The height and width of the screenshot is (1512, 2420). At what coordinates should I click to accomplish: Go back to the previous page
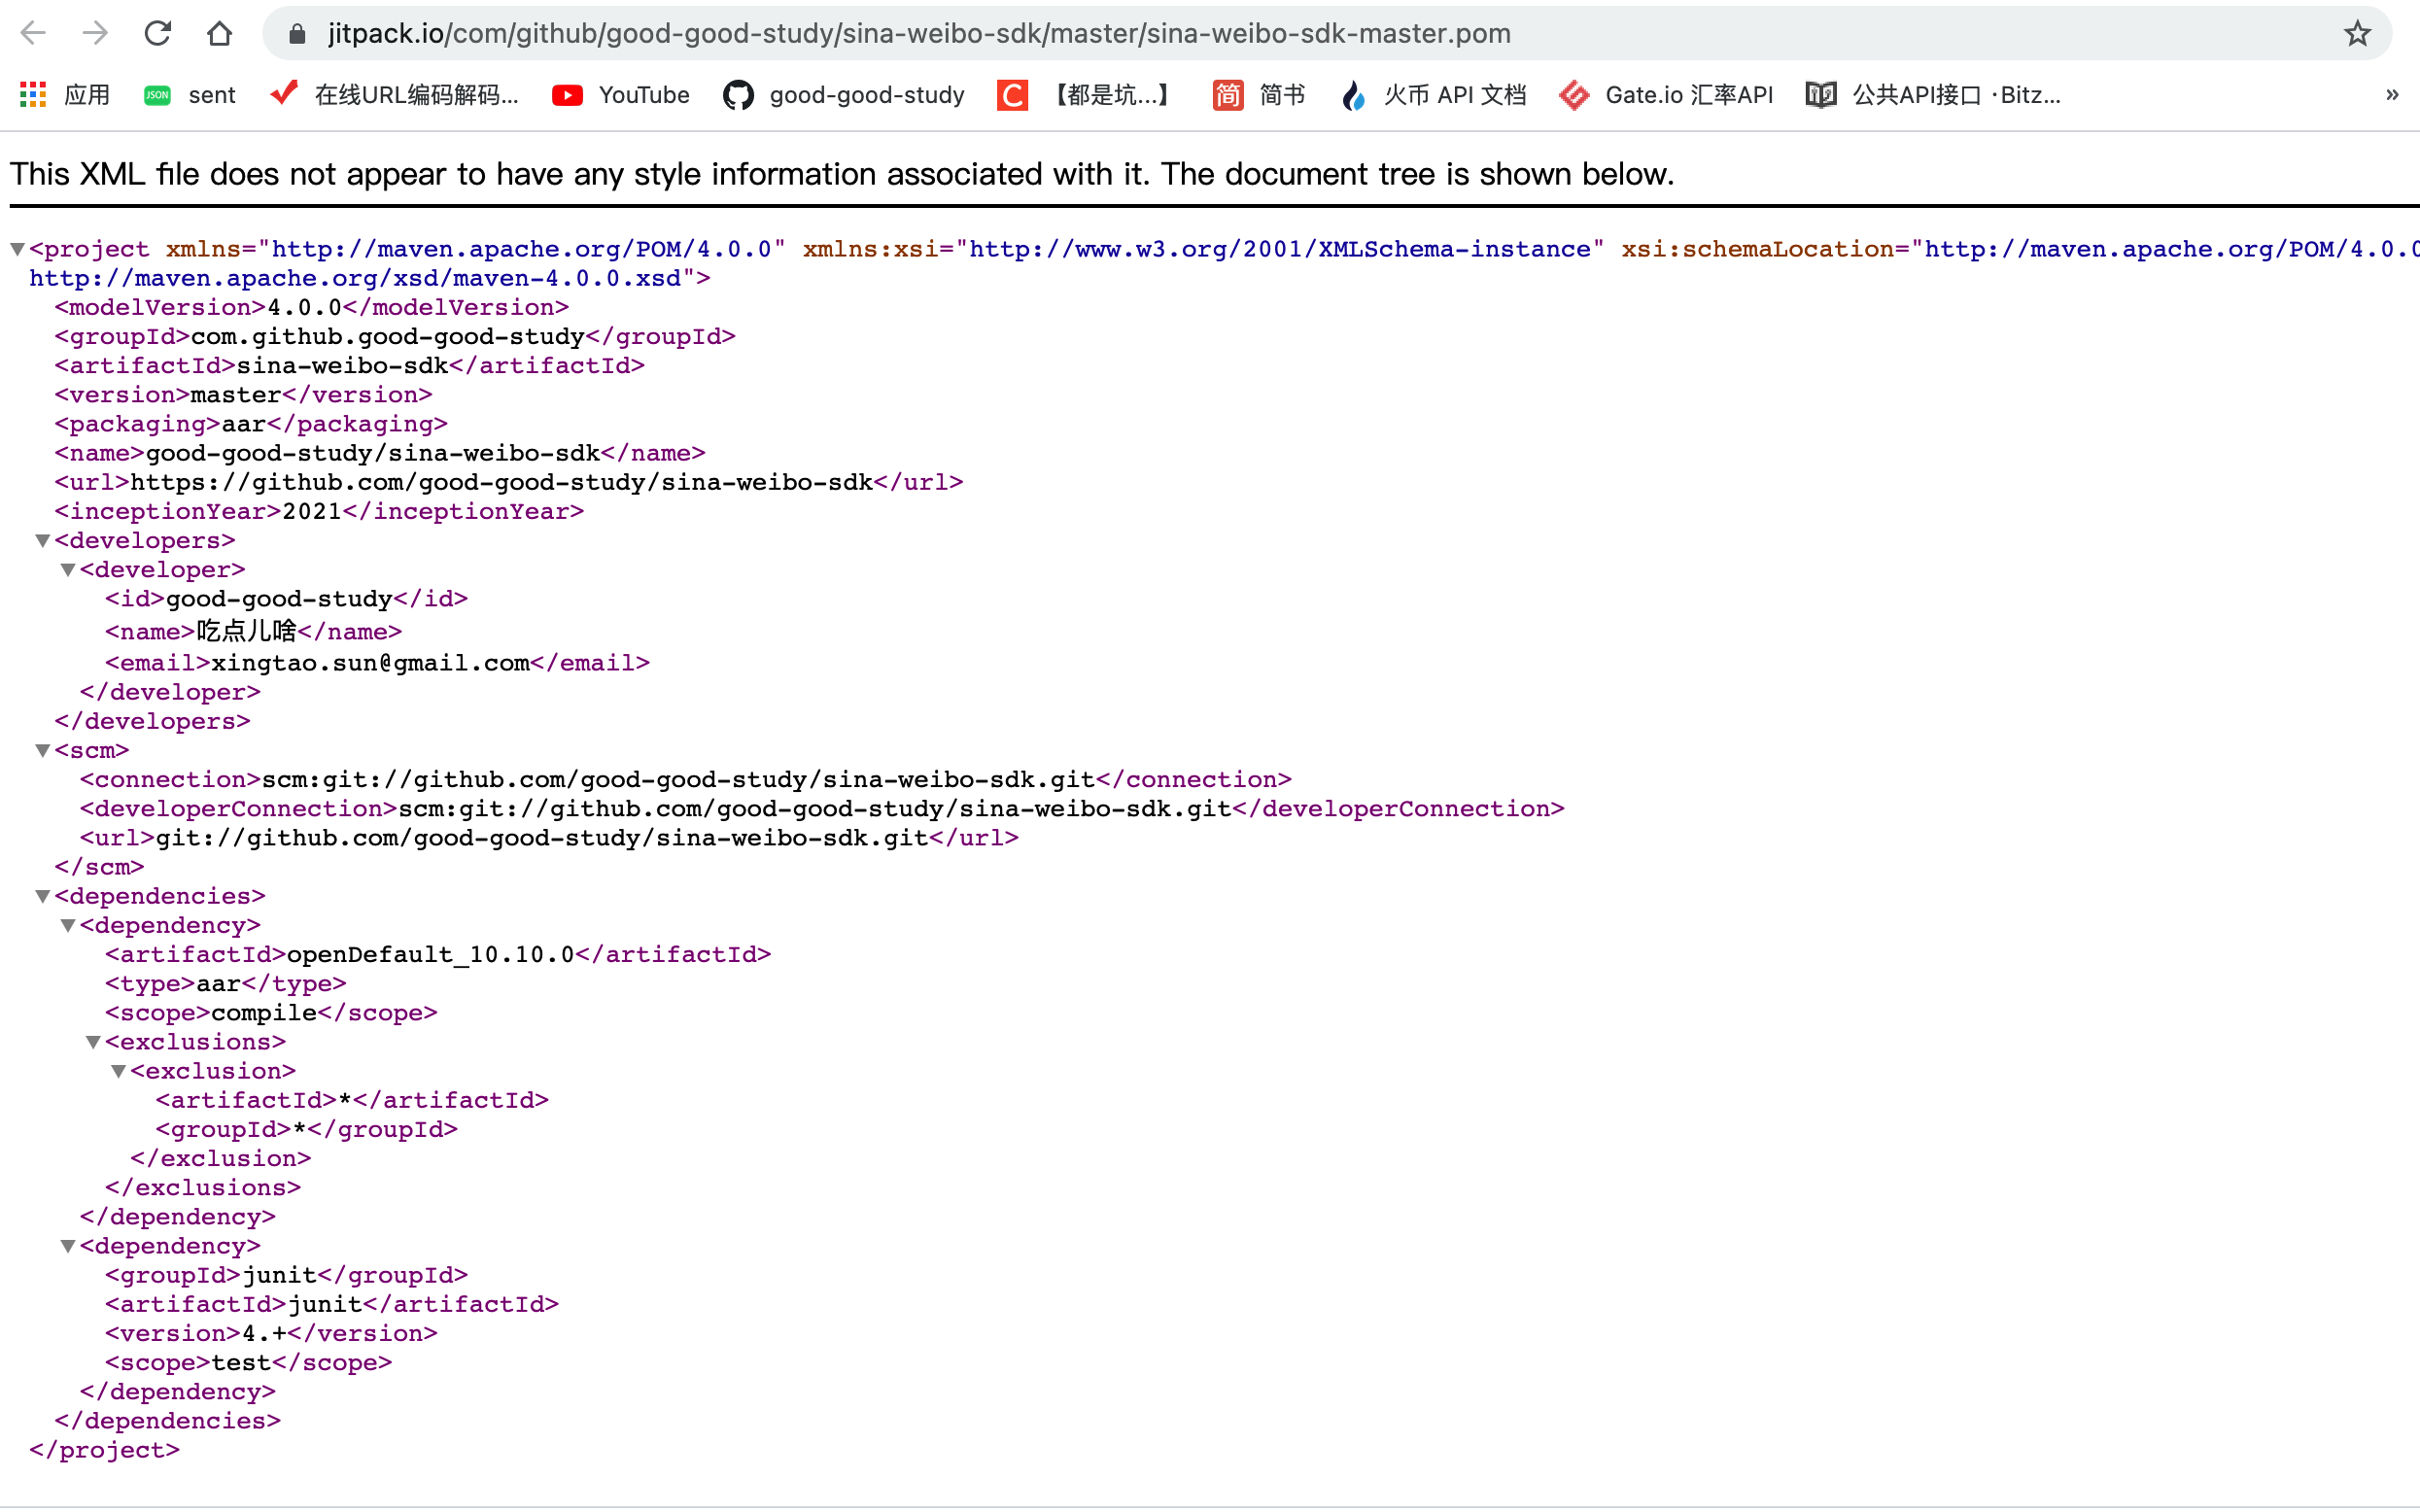[x=33, y=33]
